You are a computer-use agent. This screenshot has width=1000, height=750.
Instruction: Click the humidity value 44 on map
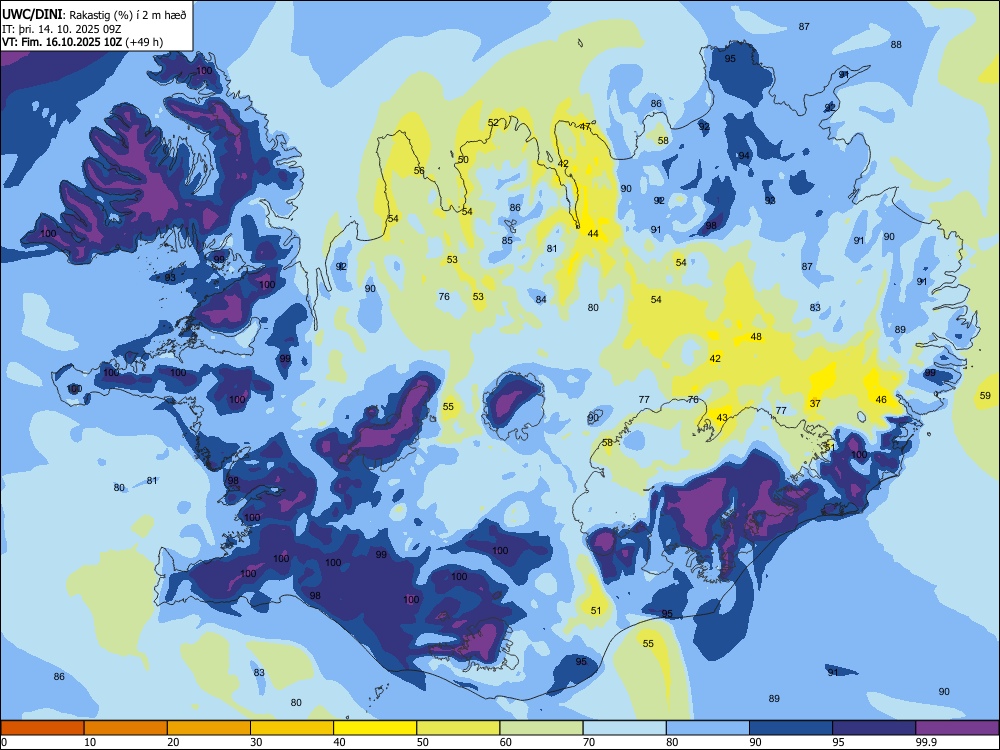click(x=593, y=234)
